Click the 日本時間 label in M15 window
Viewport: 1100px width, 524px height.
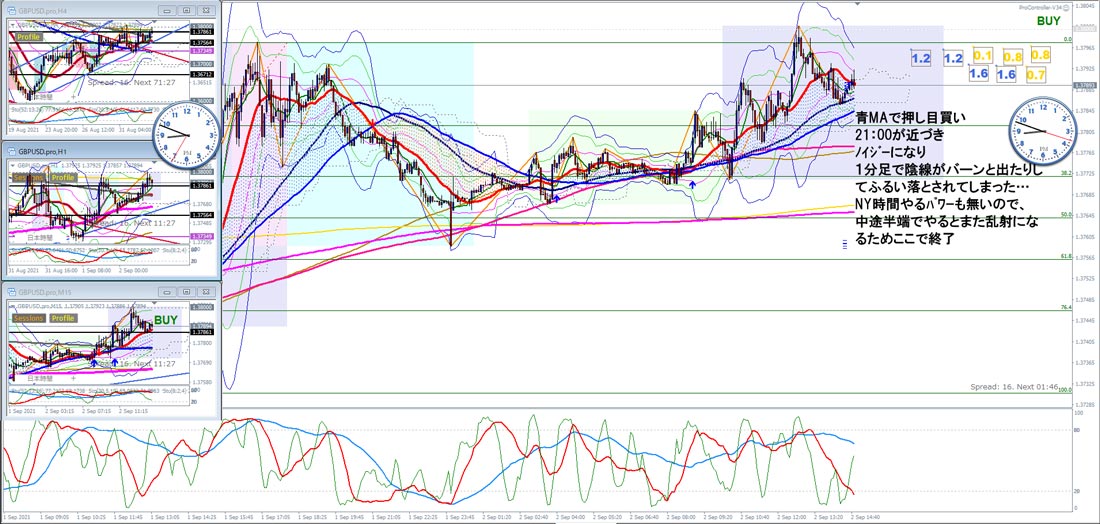tap(42, 378)
